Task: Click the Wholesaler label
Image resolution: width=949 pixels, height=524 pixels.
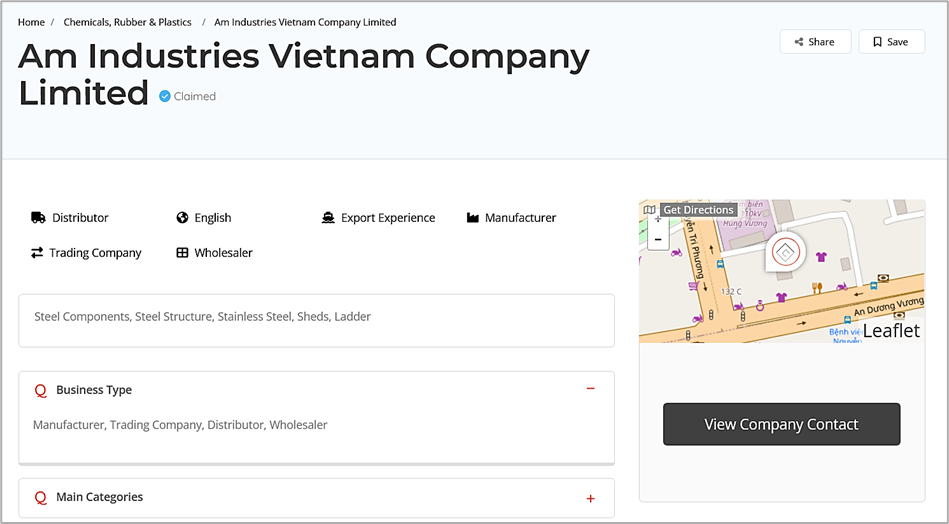Action: point(223,253)
